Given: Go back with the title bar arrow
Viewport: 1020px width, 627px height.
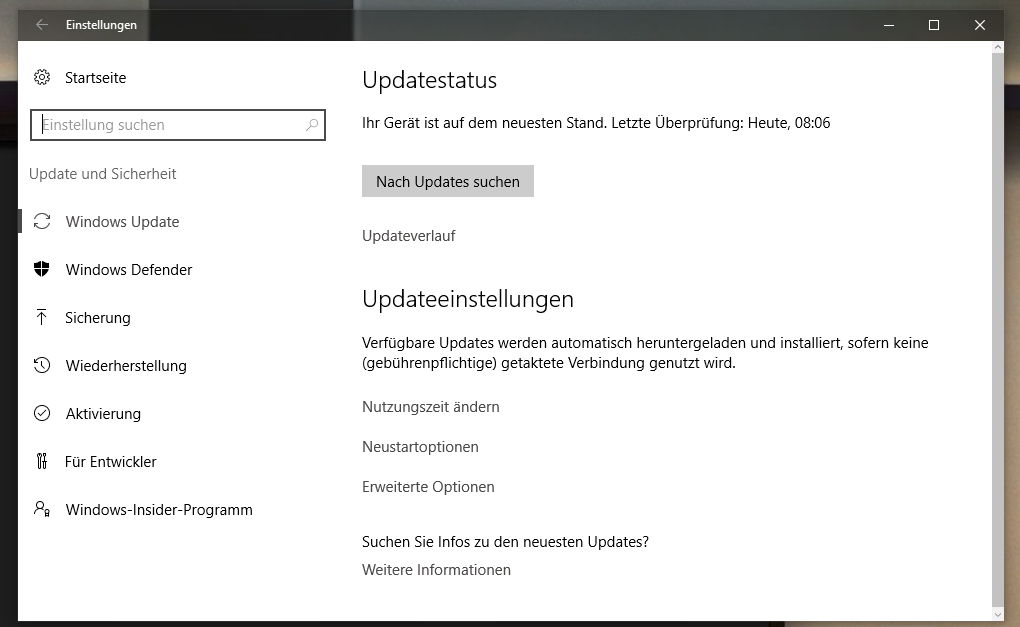Looking at the screenshot, I should coord(42,25).
